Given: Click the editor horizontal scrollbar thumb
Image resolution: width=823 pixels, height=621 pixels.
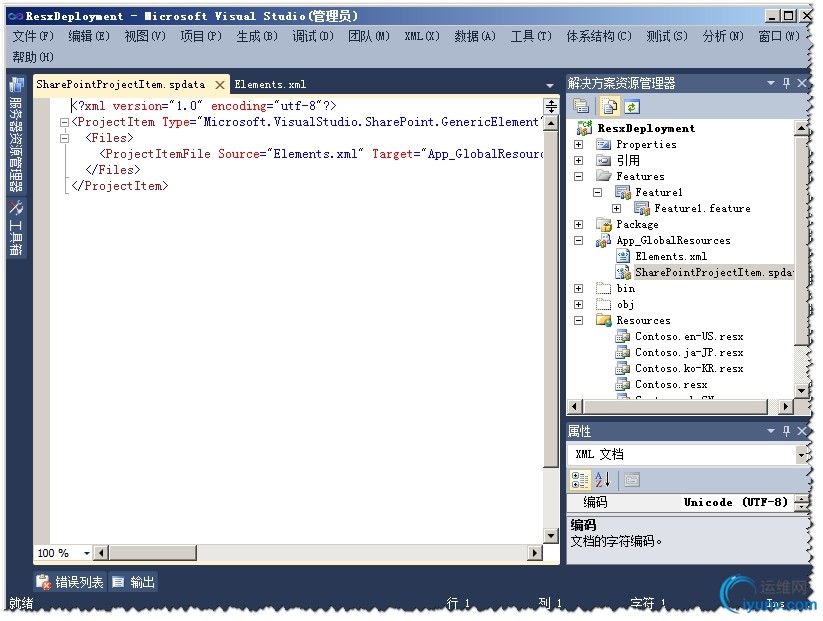Looking at the screenshot, I should coord(152,553).
